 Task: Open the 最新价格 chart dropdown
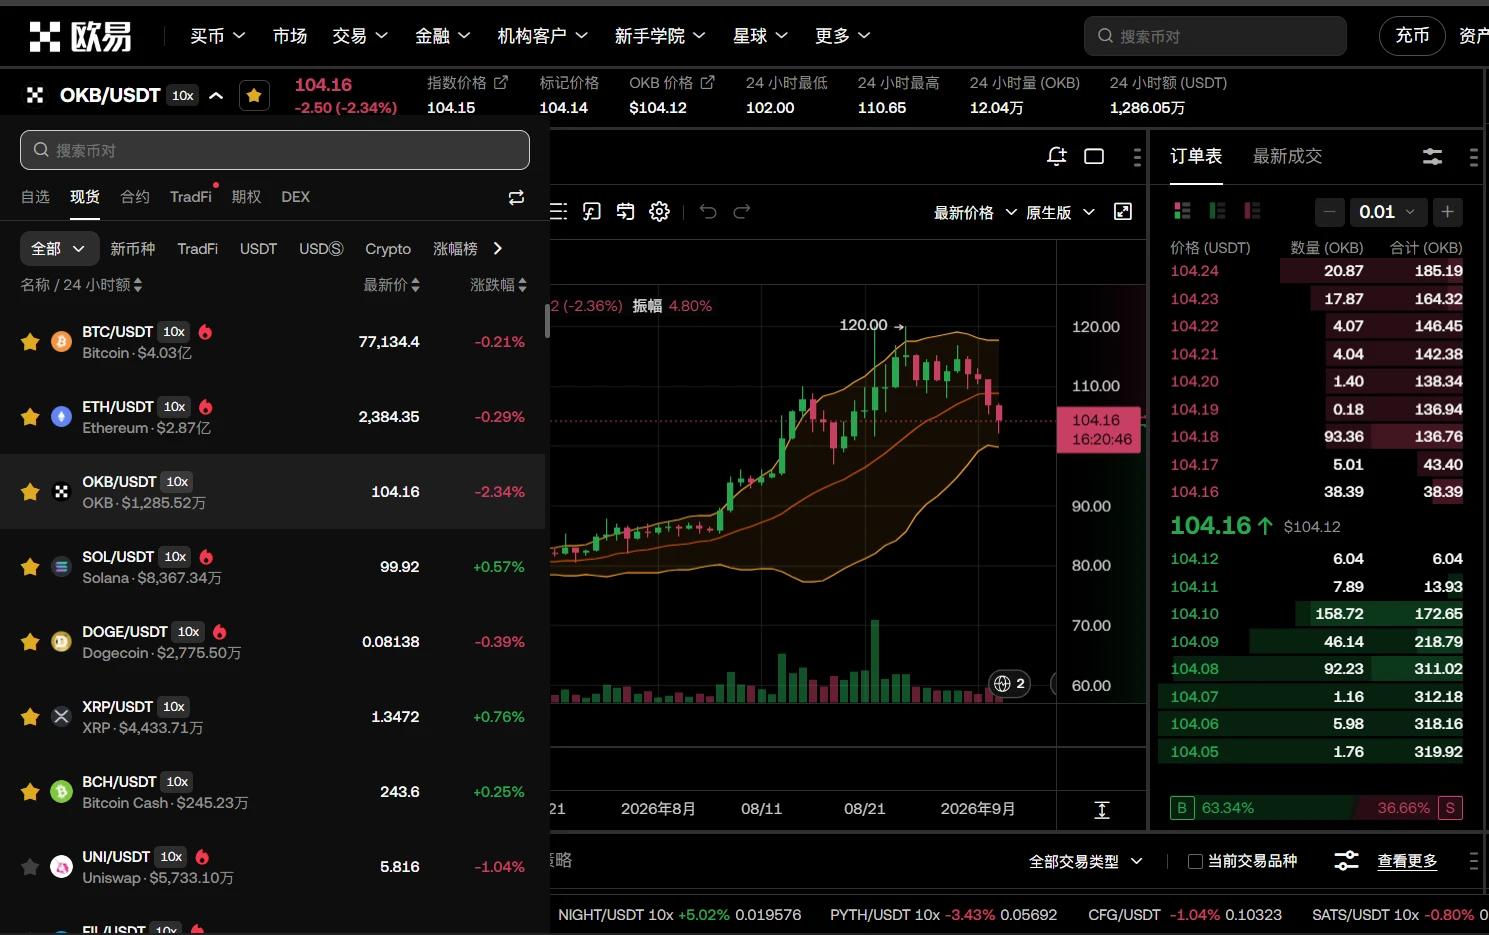click(x=975, y=212)
